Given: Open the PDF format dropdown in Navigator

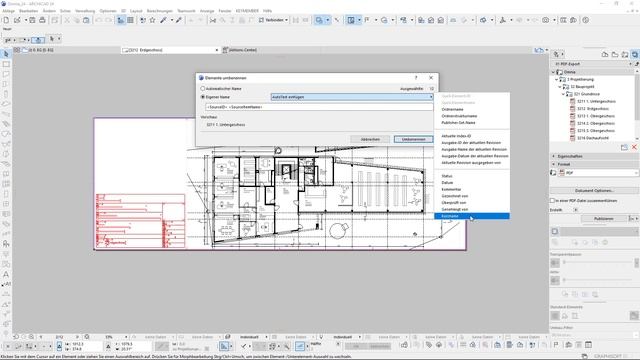Looking at the screenshot, I should [x=598, y=173].
